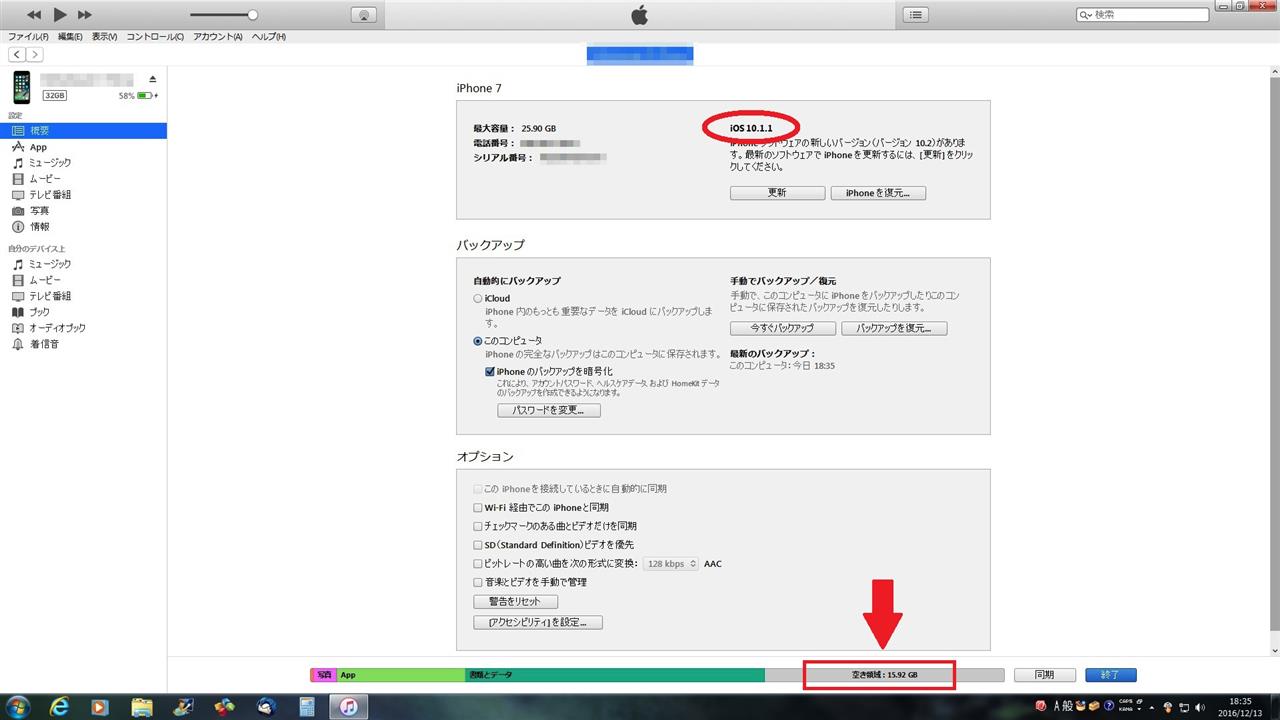Click the rewind playback button

pos(35,15)
